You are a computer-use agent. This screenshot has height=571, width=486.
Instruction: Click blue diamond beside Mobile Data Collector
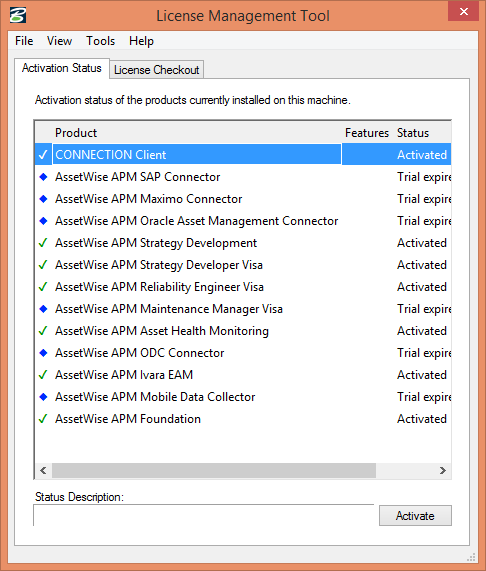point(43,397)
